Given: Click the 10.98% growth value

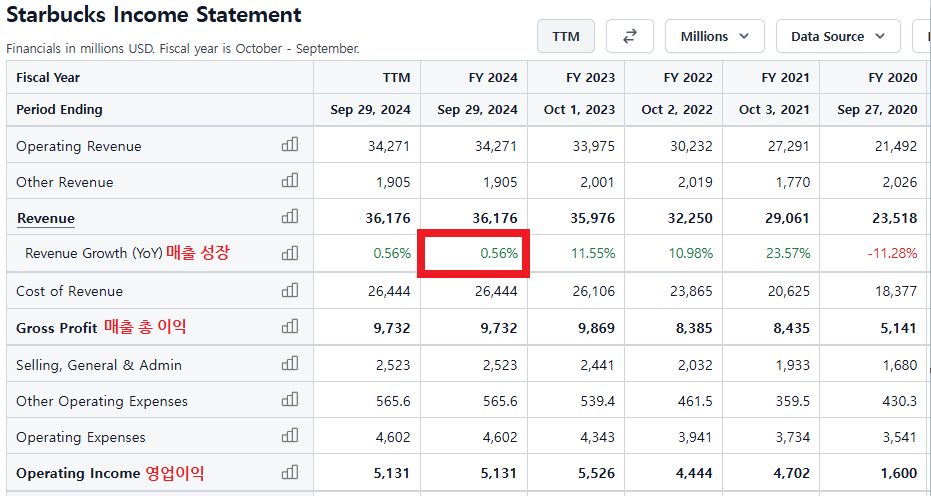Looking at the screenshot, I should [691, 254].
